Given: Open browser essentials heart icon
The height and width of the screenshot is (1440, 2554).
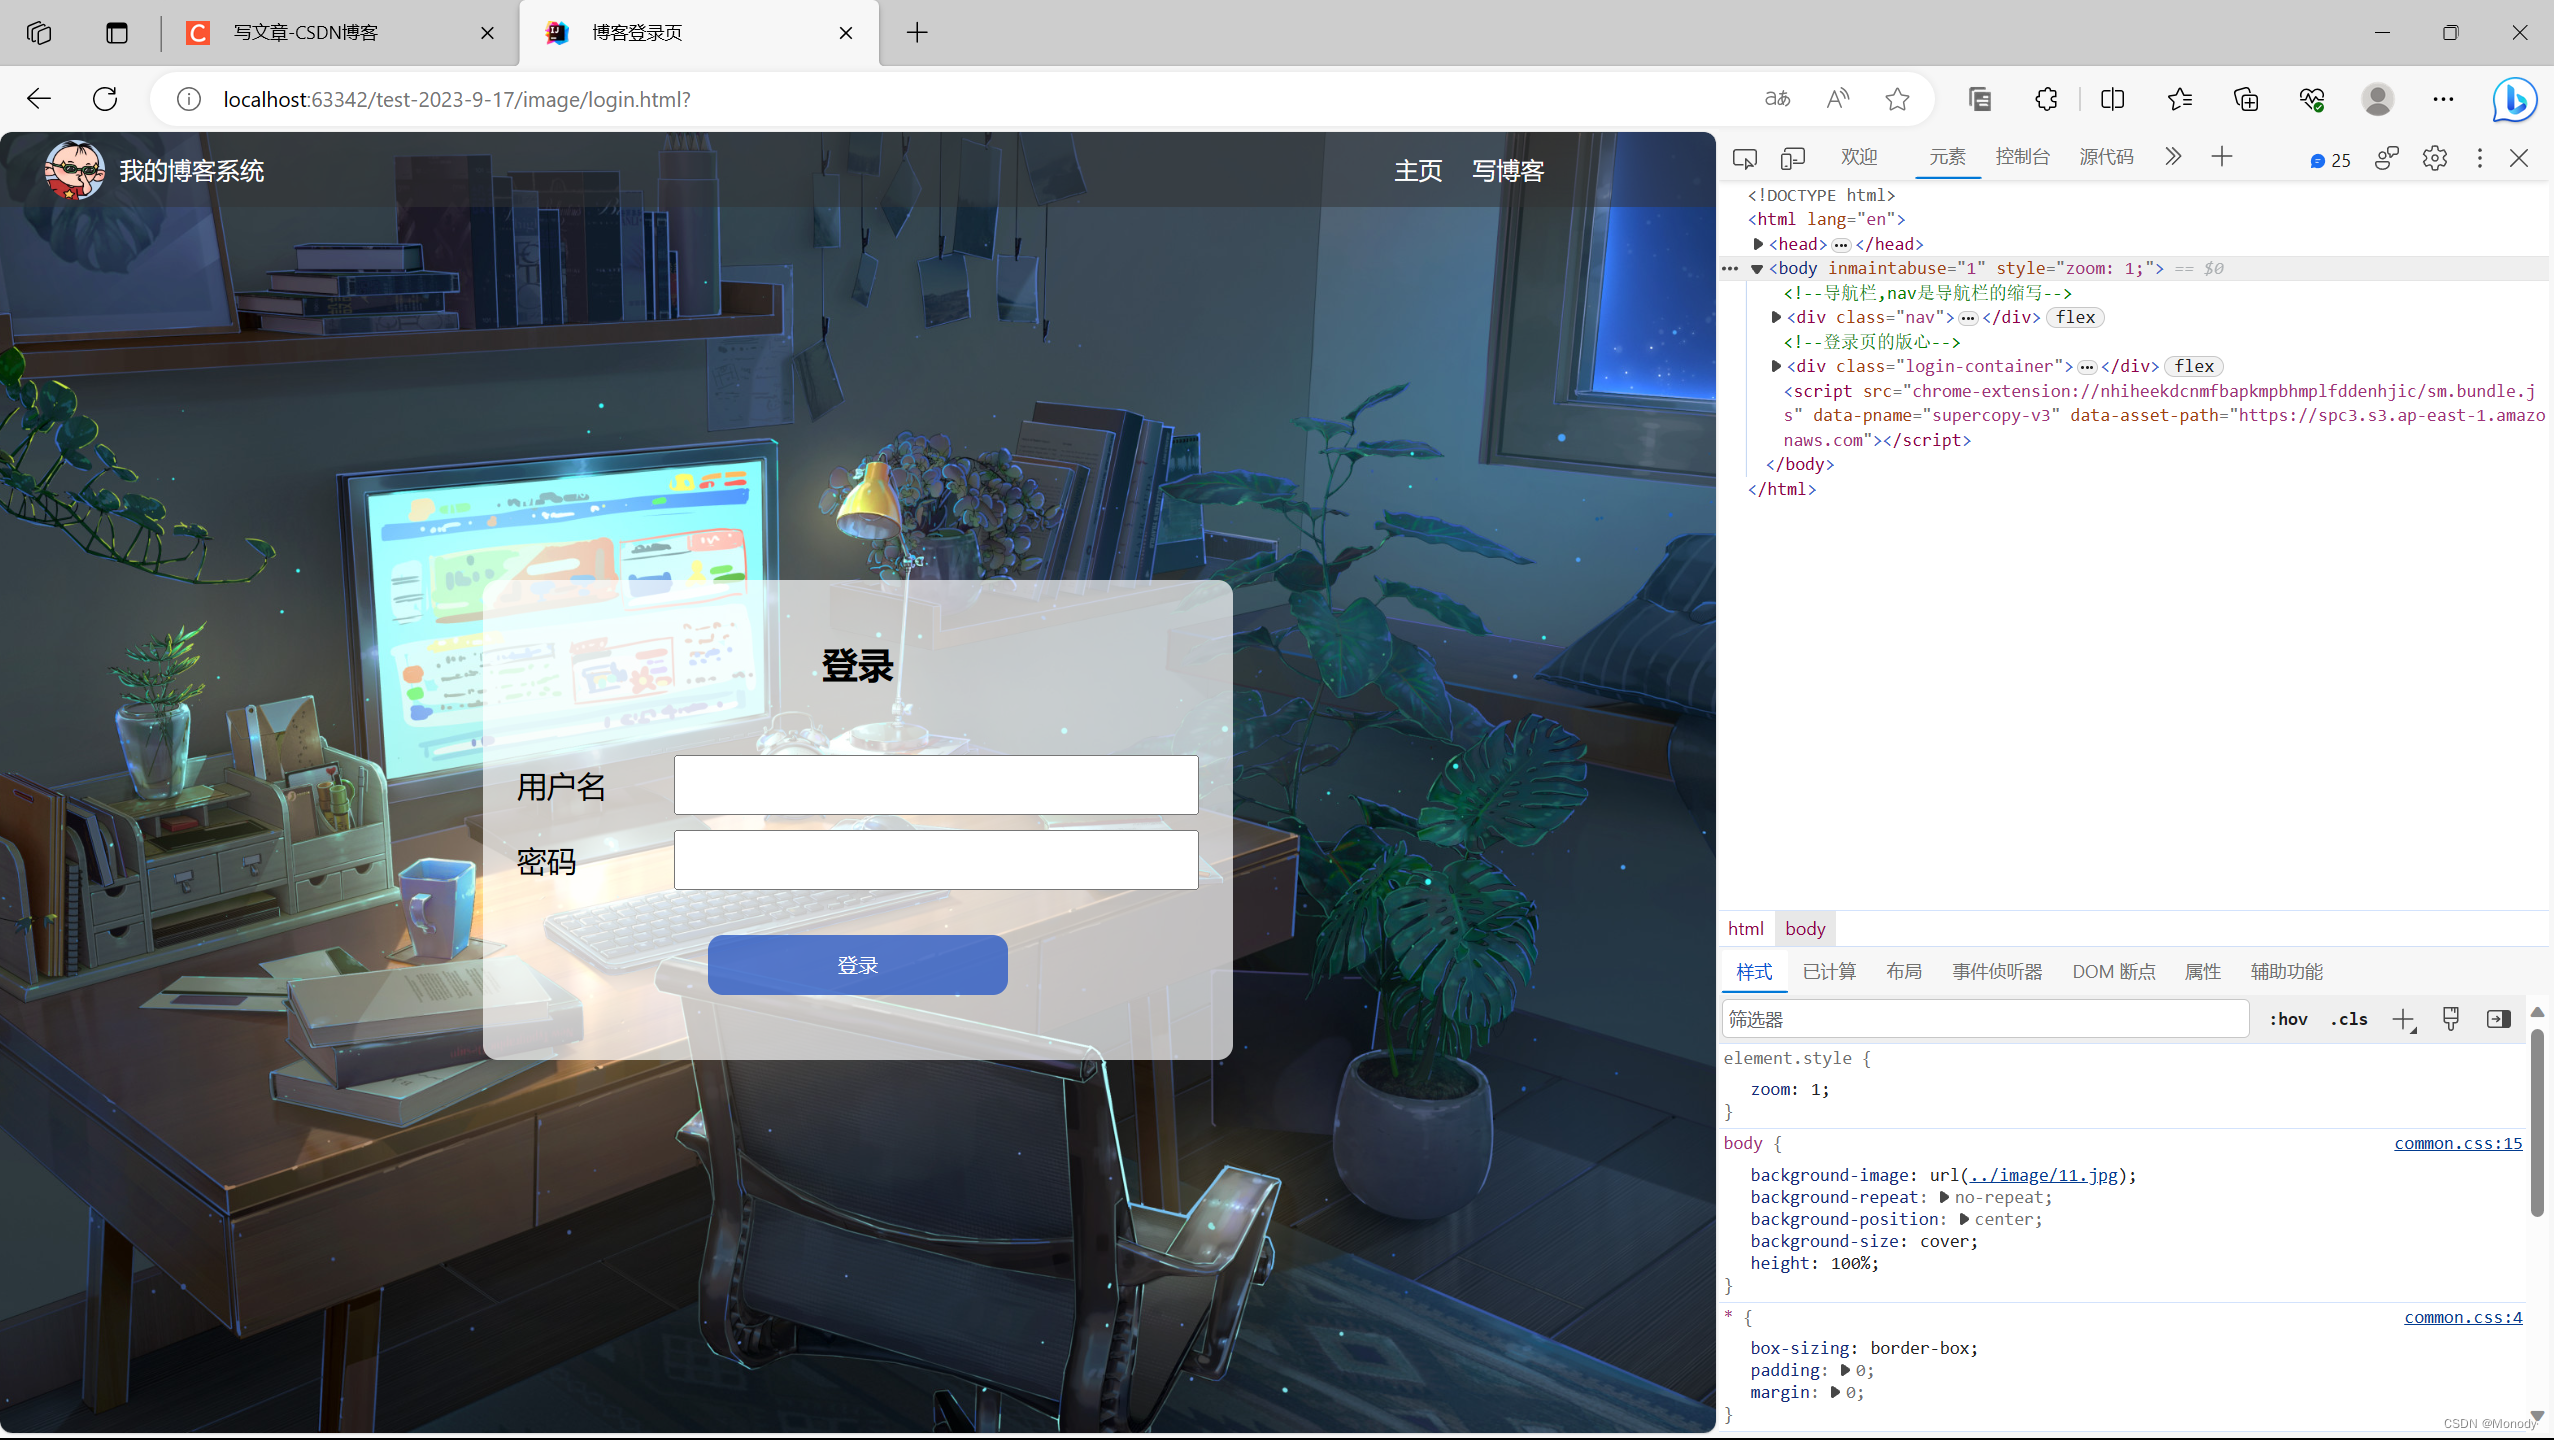Looking at the screenshot, I should click(x=2312, y=99).
